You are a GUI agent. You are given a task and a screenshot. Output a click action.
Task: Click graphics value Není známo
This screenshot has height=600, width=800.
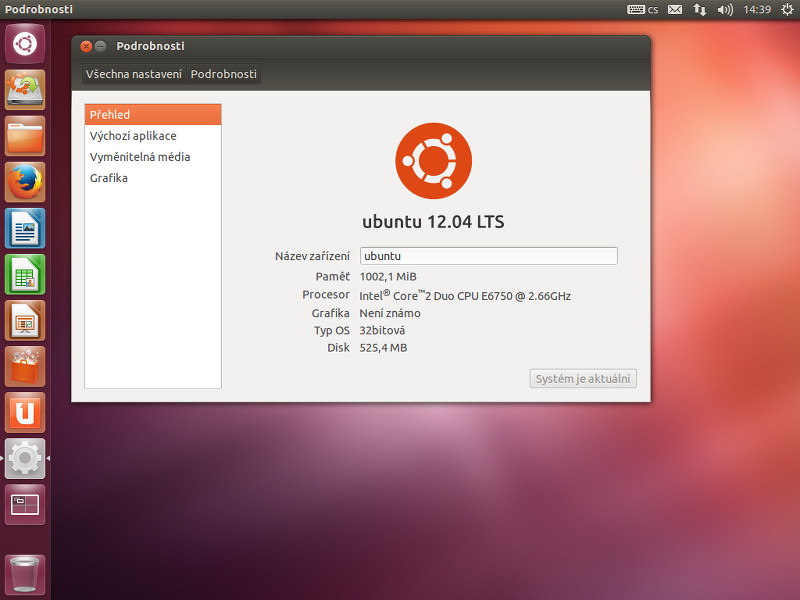click(x=390, y=313)
